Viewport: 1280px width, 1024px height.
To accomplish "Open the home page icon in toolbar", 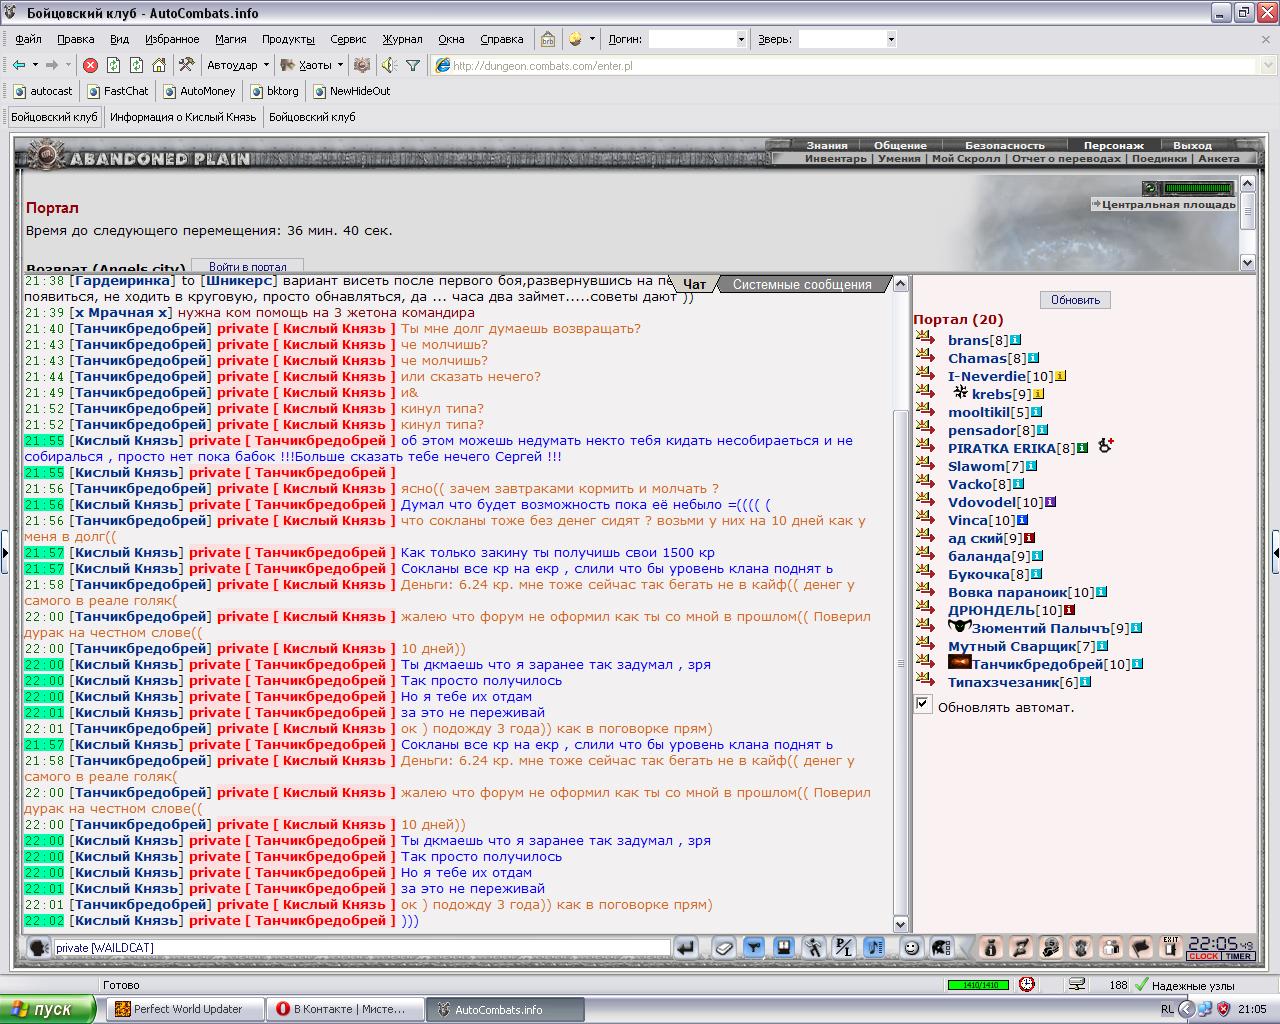I will pyautogui.click(x=159, y=65).
